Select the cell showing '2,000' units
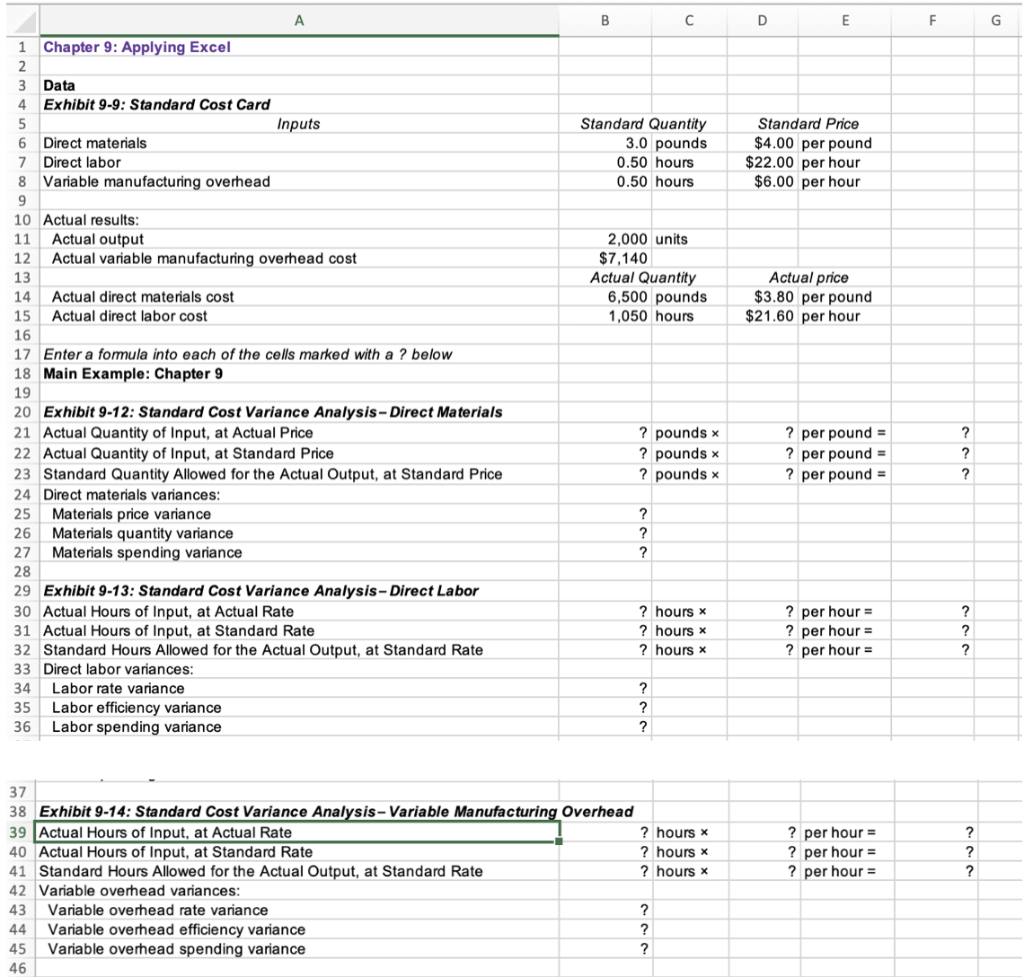The image size is (1024, 977). pyautogui.click(x=604, y=238)
